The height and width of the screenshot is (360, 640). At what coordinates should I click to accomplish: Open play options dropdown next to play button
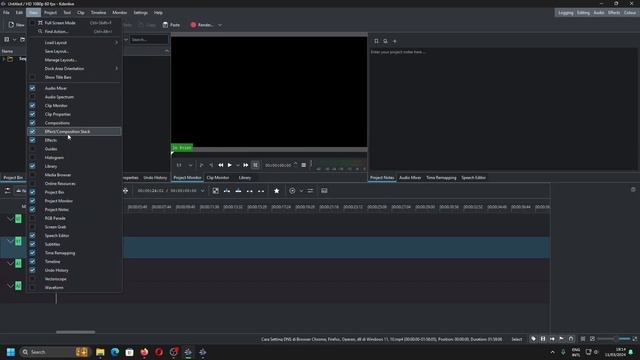click(238, 165)
